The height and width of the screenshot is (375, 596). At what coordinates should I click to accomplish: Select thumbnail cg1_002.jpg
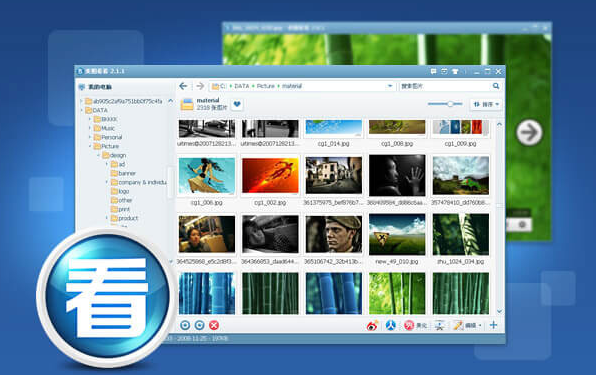click(270, 176)
